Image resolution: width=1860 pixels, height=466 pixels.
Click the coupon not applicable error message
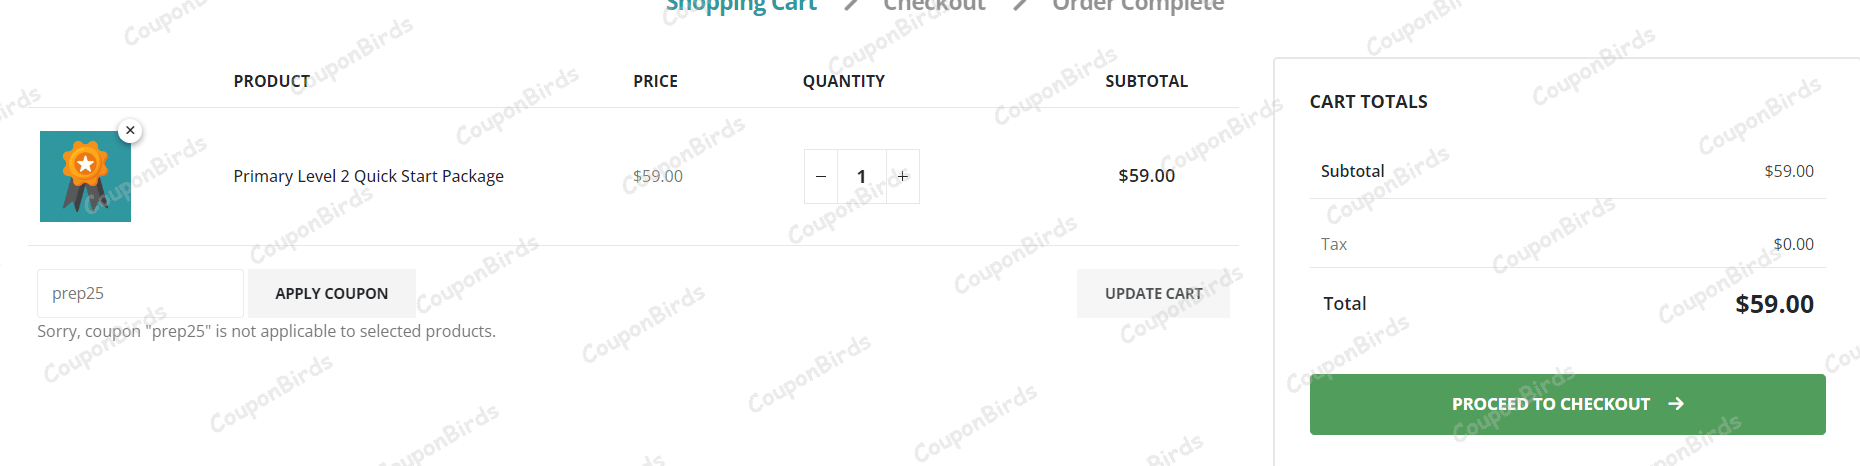coord(266,331)
